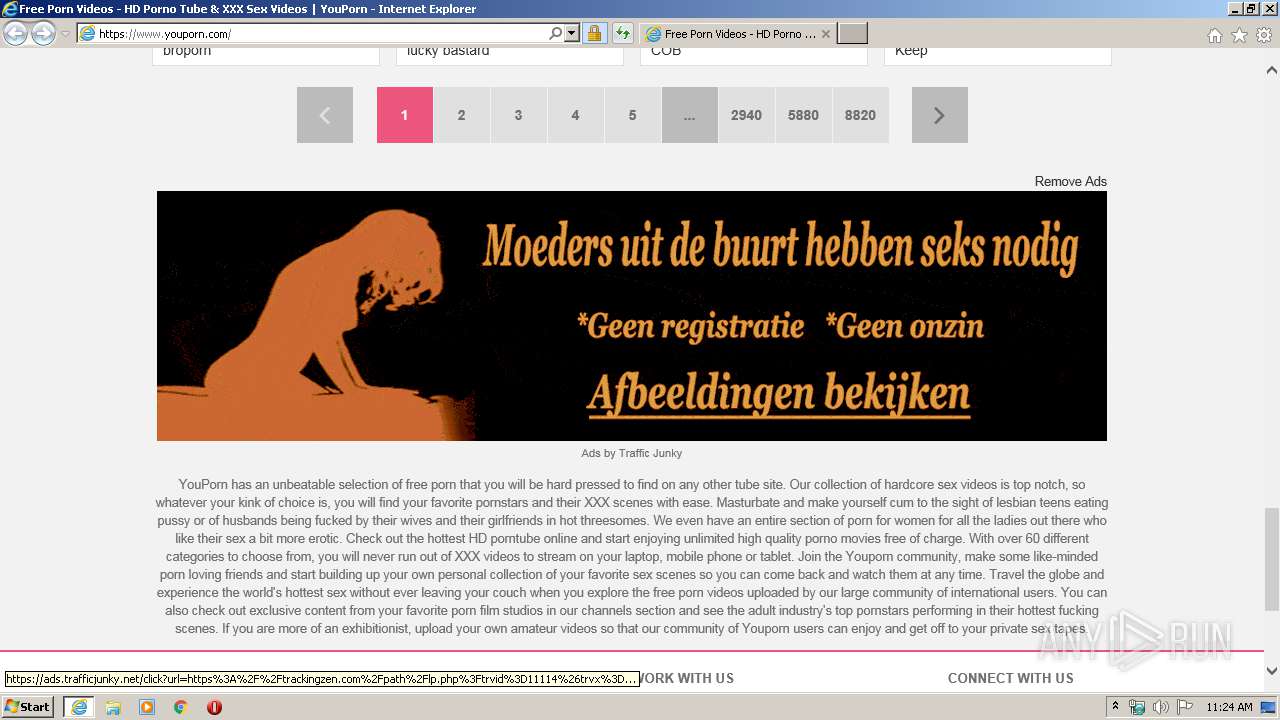Click the refresh page icon
The image size is (1280, 720).
point(622,34)
